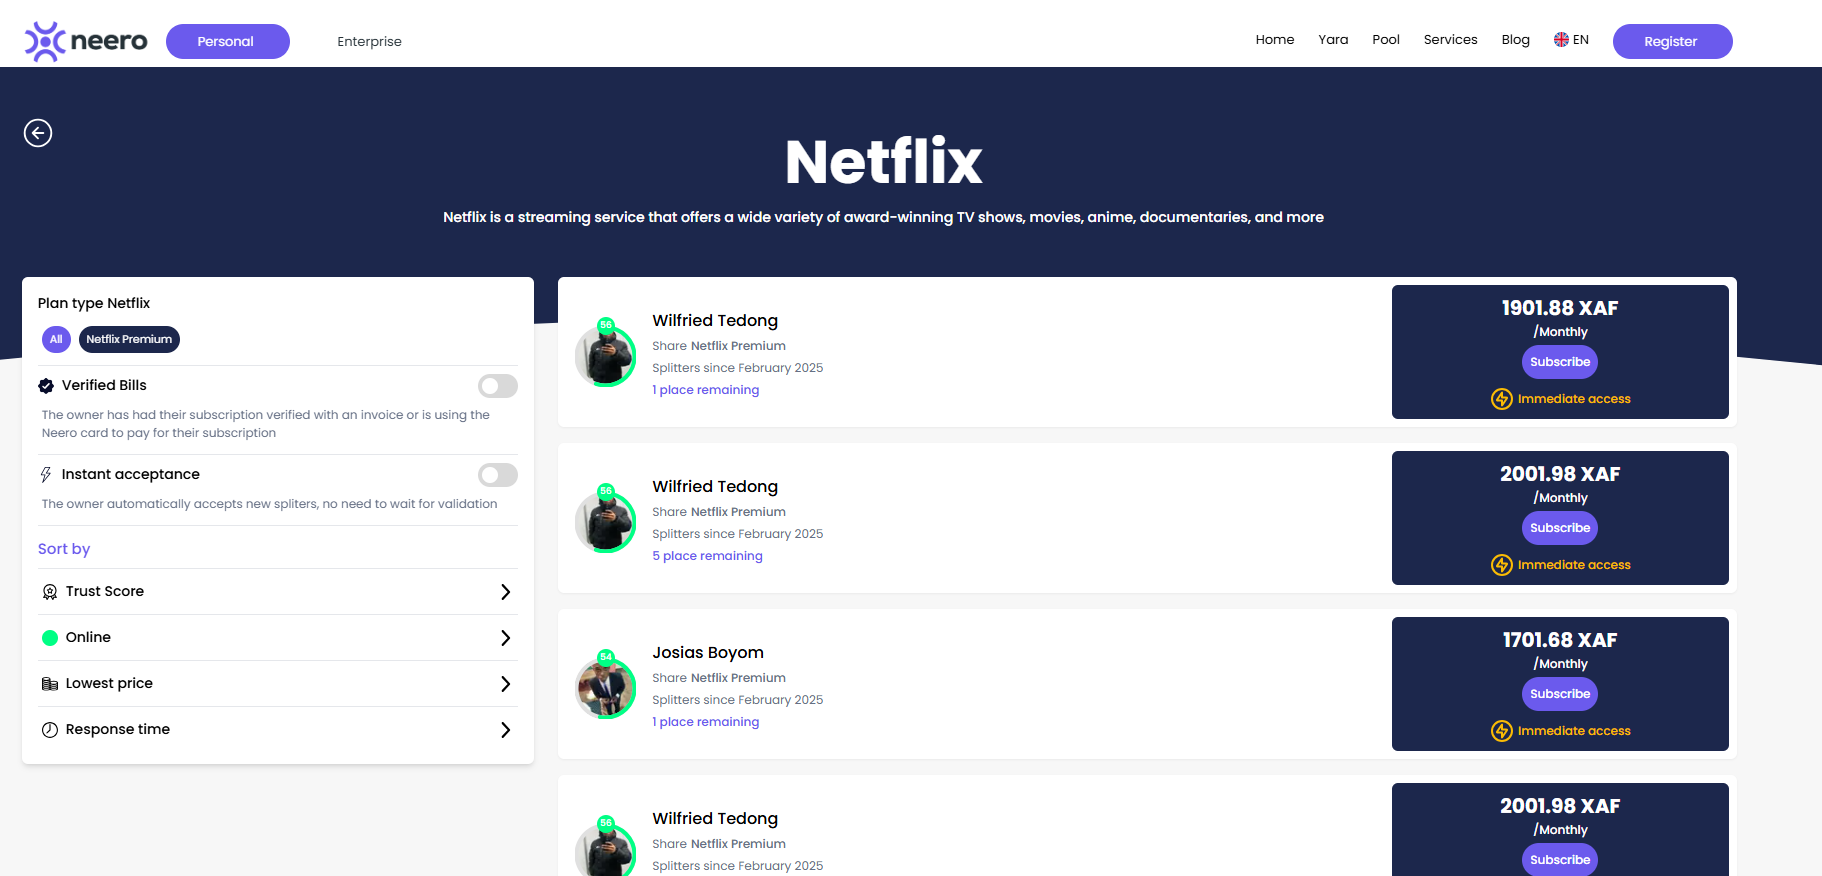
Task: Expand the Lowest price sort chevron
Action: (505, 684)
